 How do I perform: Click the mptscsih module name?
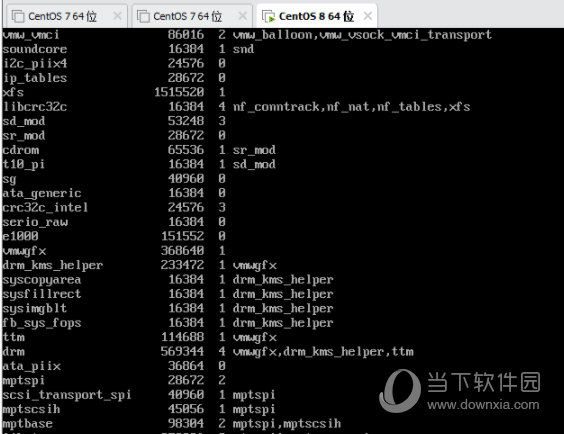click(31, 409)
